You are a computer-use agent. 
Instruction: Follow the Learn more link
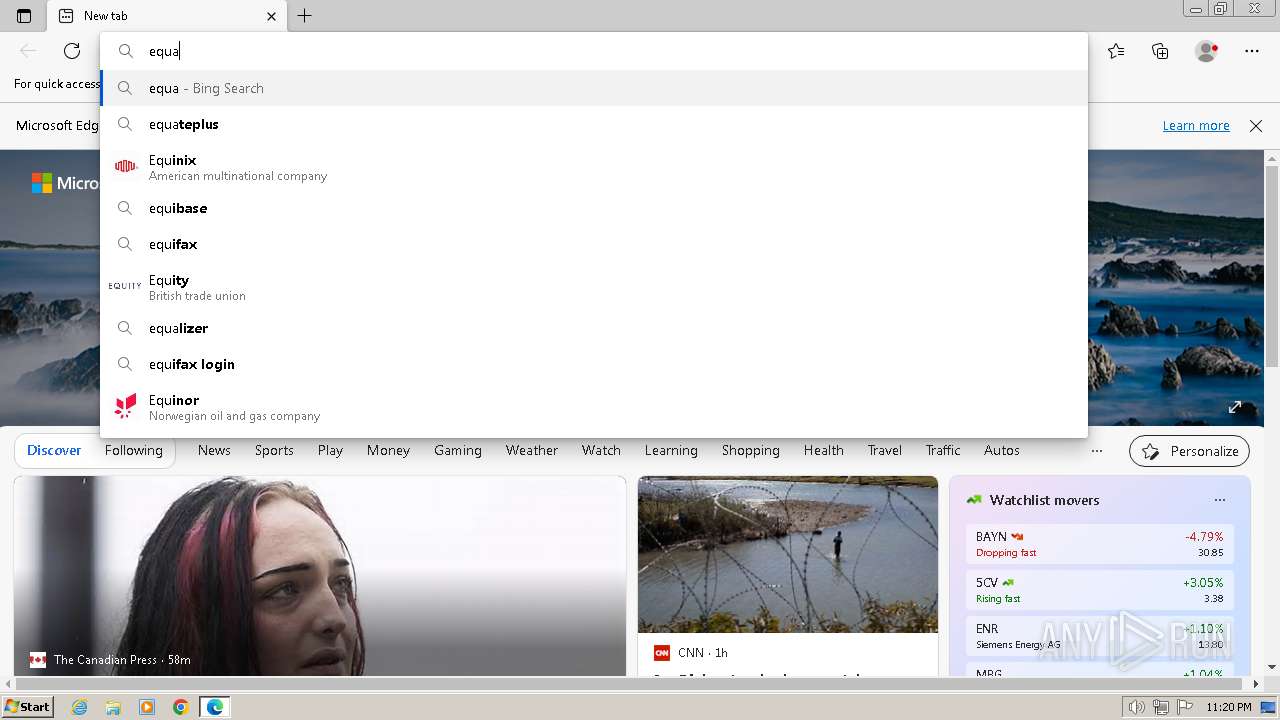point(1196,126)
